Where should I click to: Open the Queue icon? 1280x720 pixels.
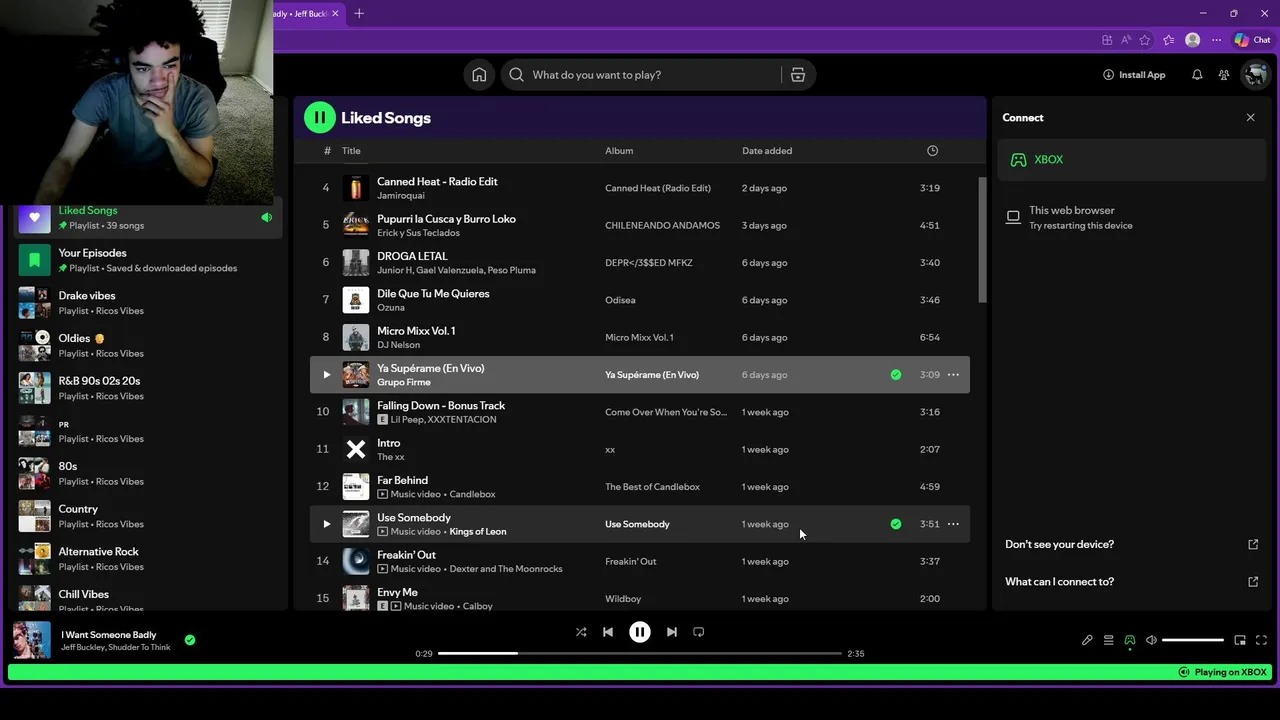tap(1108, 640)
